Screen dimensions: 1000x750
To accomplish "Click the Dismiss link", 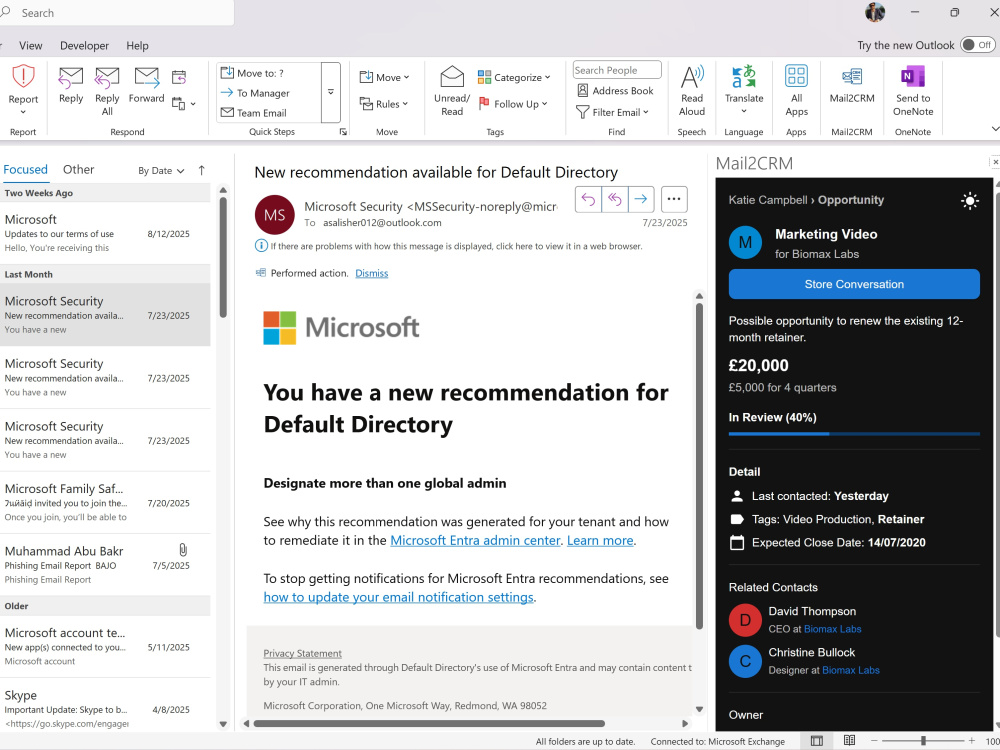I will point(371,274).
